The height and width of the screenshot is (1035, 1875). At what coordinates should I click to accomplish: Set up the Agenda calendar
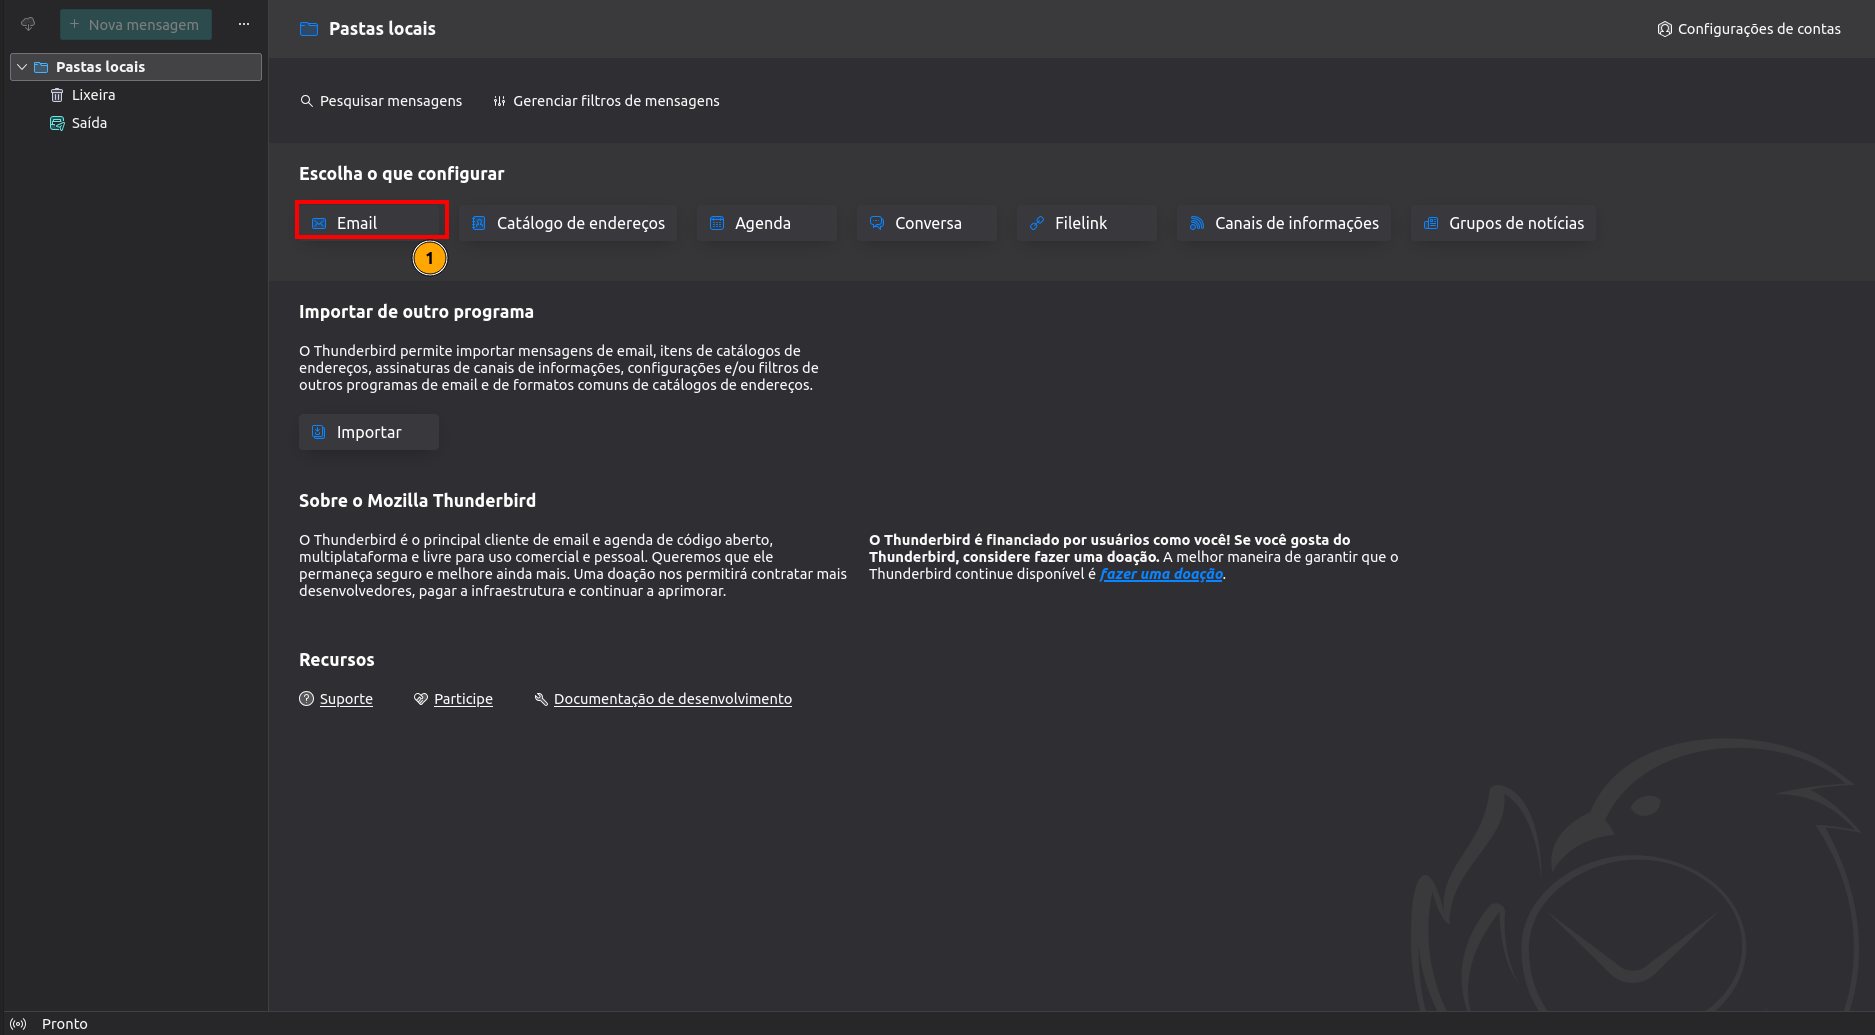(x=767, y=223)
